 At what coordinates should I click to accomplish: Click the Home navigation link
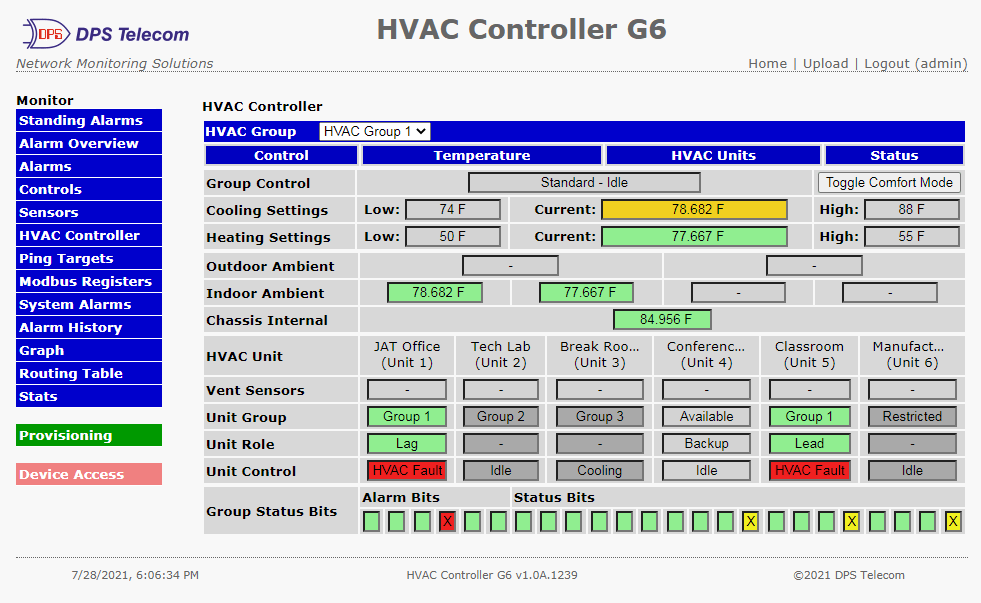point(767,63)
